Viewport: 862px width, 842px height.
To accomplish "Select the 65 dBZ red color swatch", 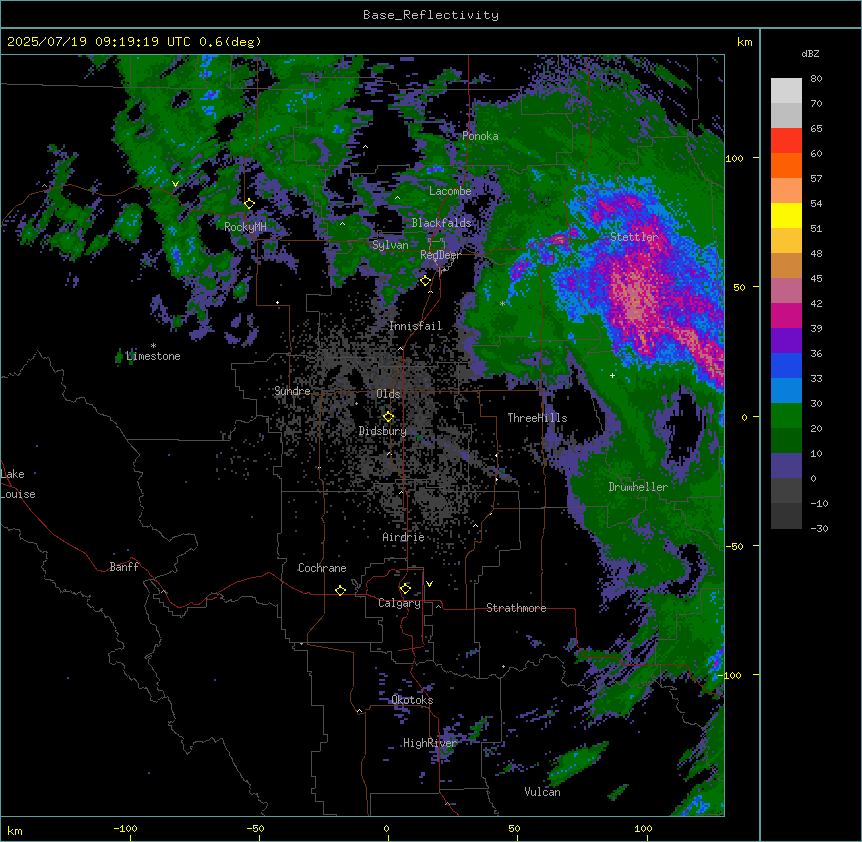I will 786,141.
